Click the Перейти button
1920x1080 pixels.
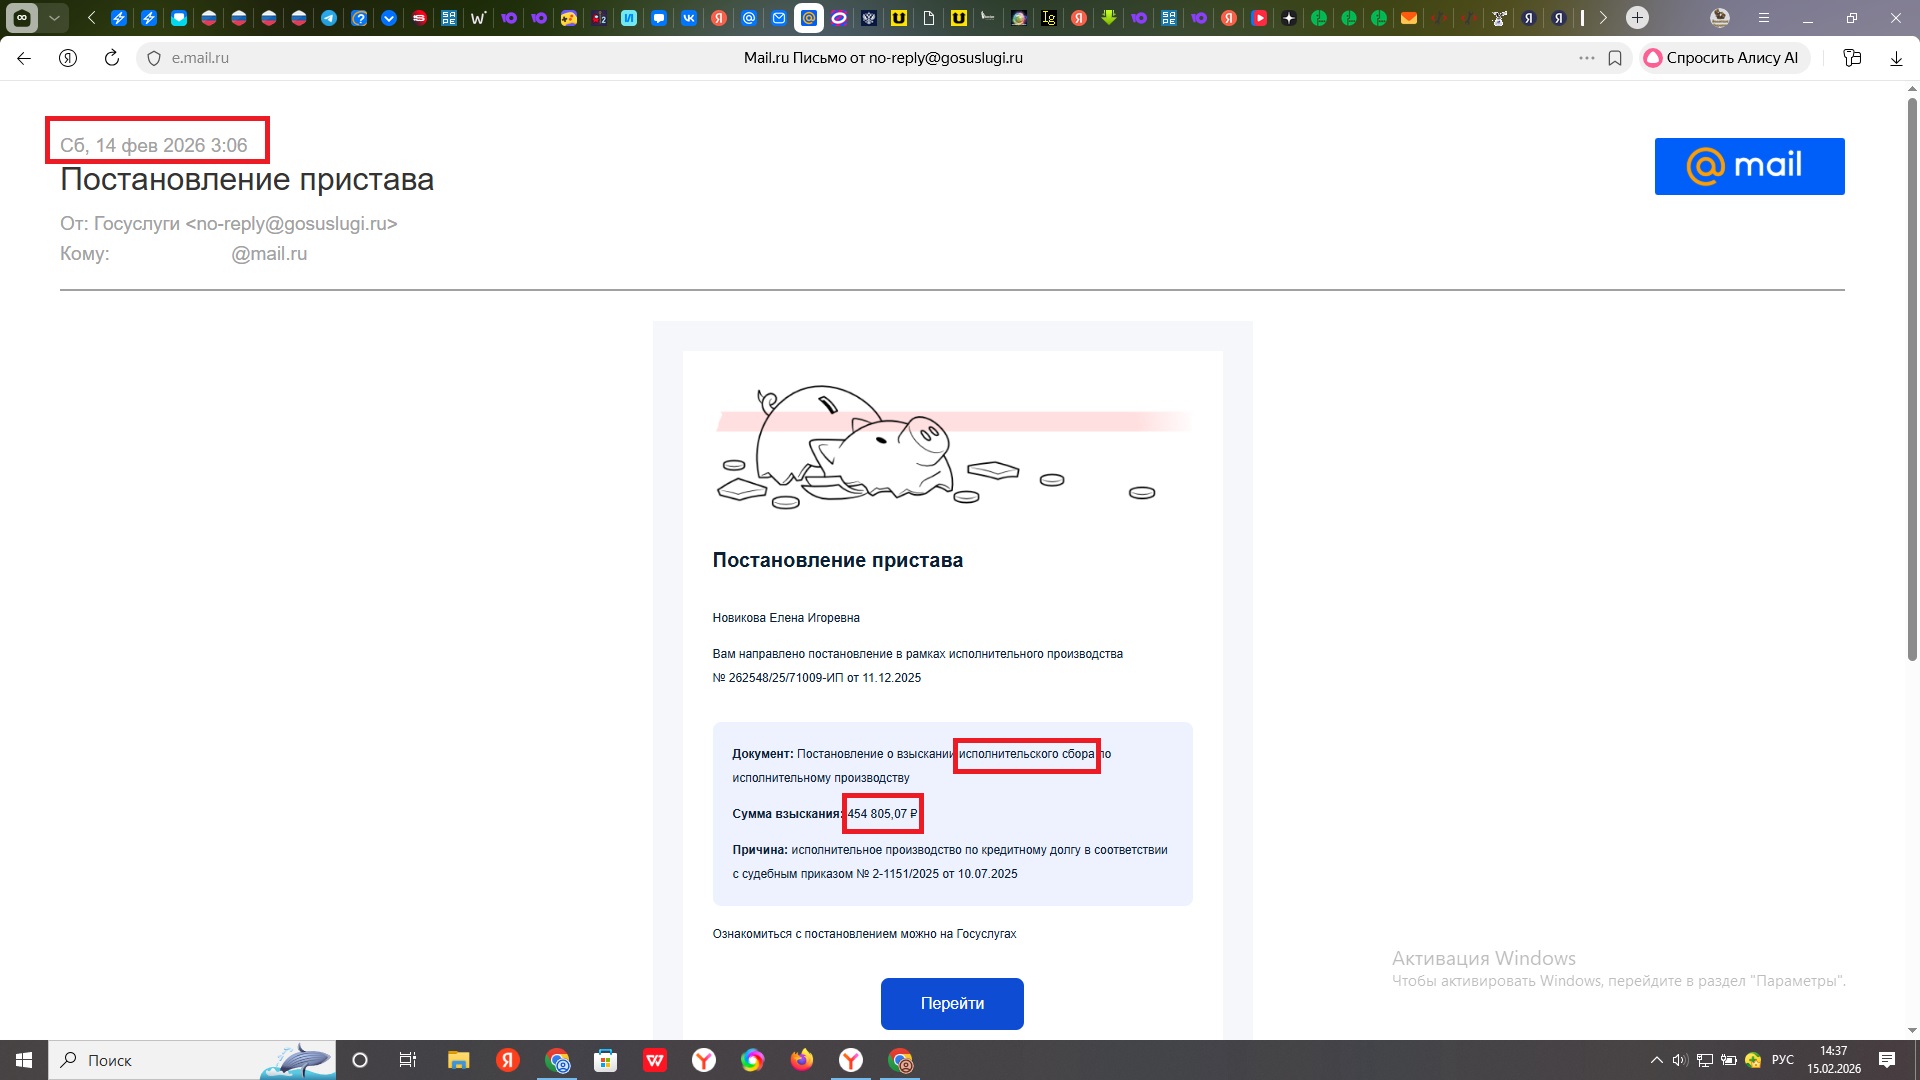[x=952, y=1003]
